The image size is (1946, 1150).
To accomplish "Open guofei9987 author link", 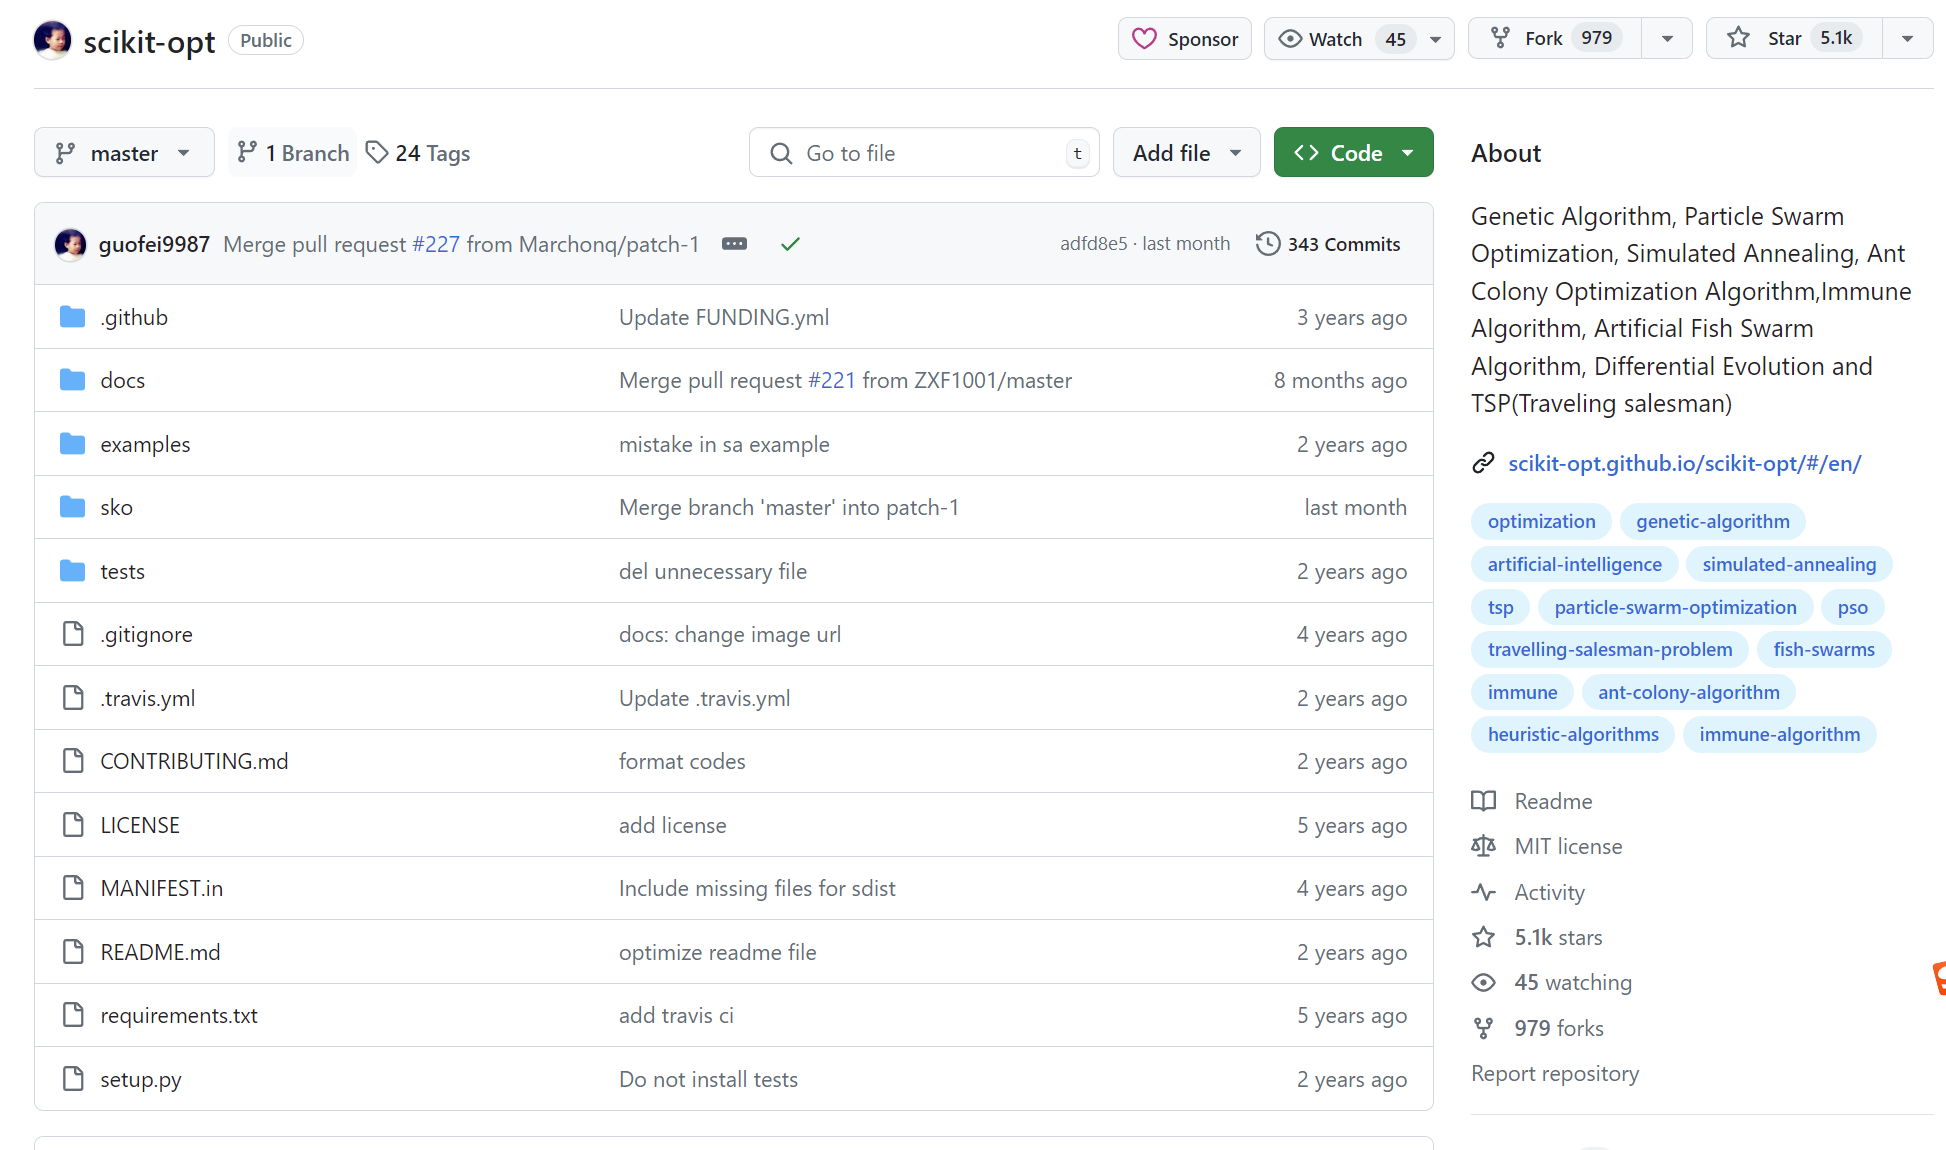I will (154, 244).
